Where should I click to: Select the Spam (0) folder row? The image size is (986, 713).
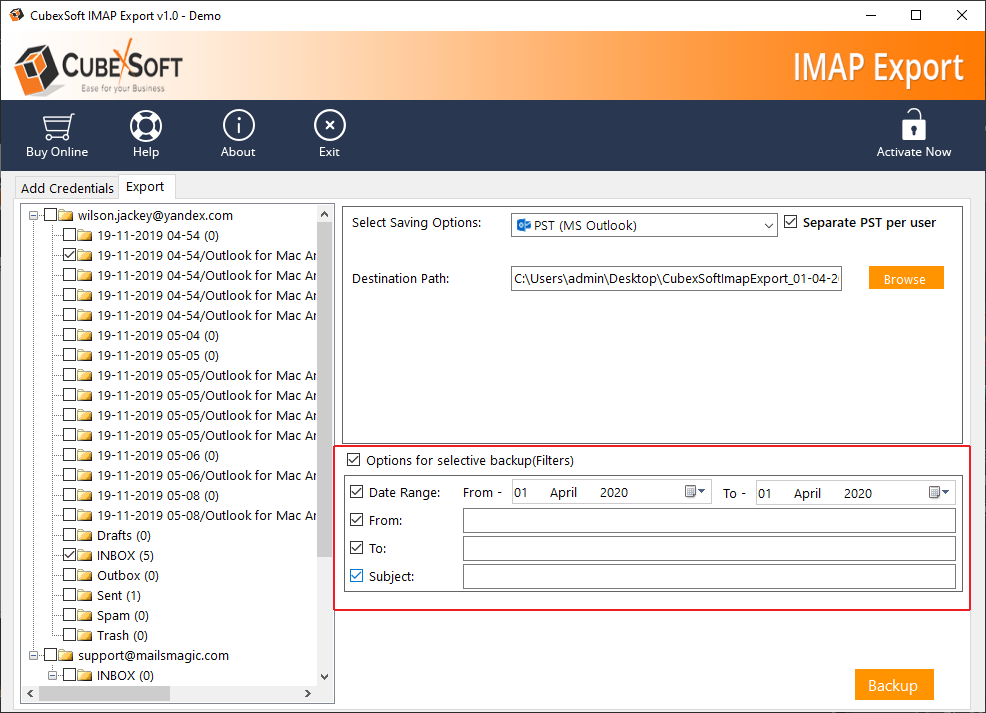point(123,616)
